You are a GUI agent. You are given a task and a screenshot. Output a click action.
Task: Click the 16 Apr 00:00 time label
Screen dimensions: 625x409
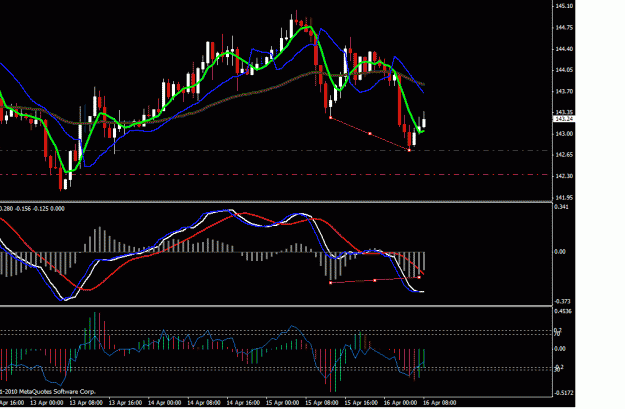[x=401, y=403]
